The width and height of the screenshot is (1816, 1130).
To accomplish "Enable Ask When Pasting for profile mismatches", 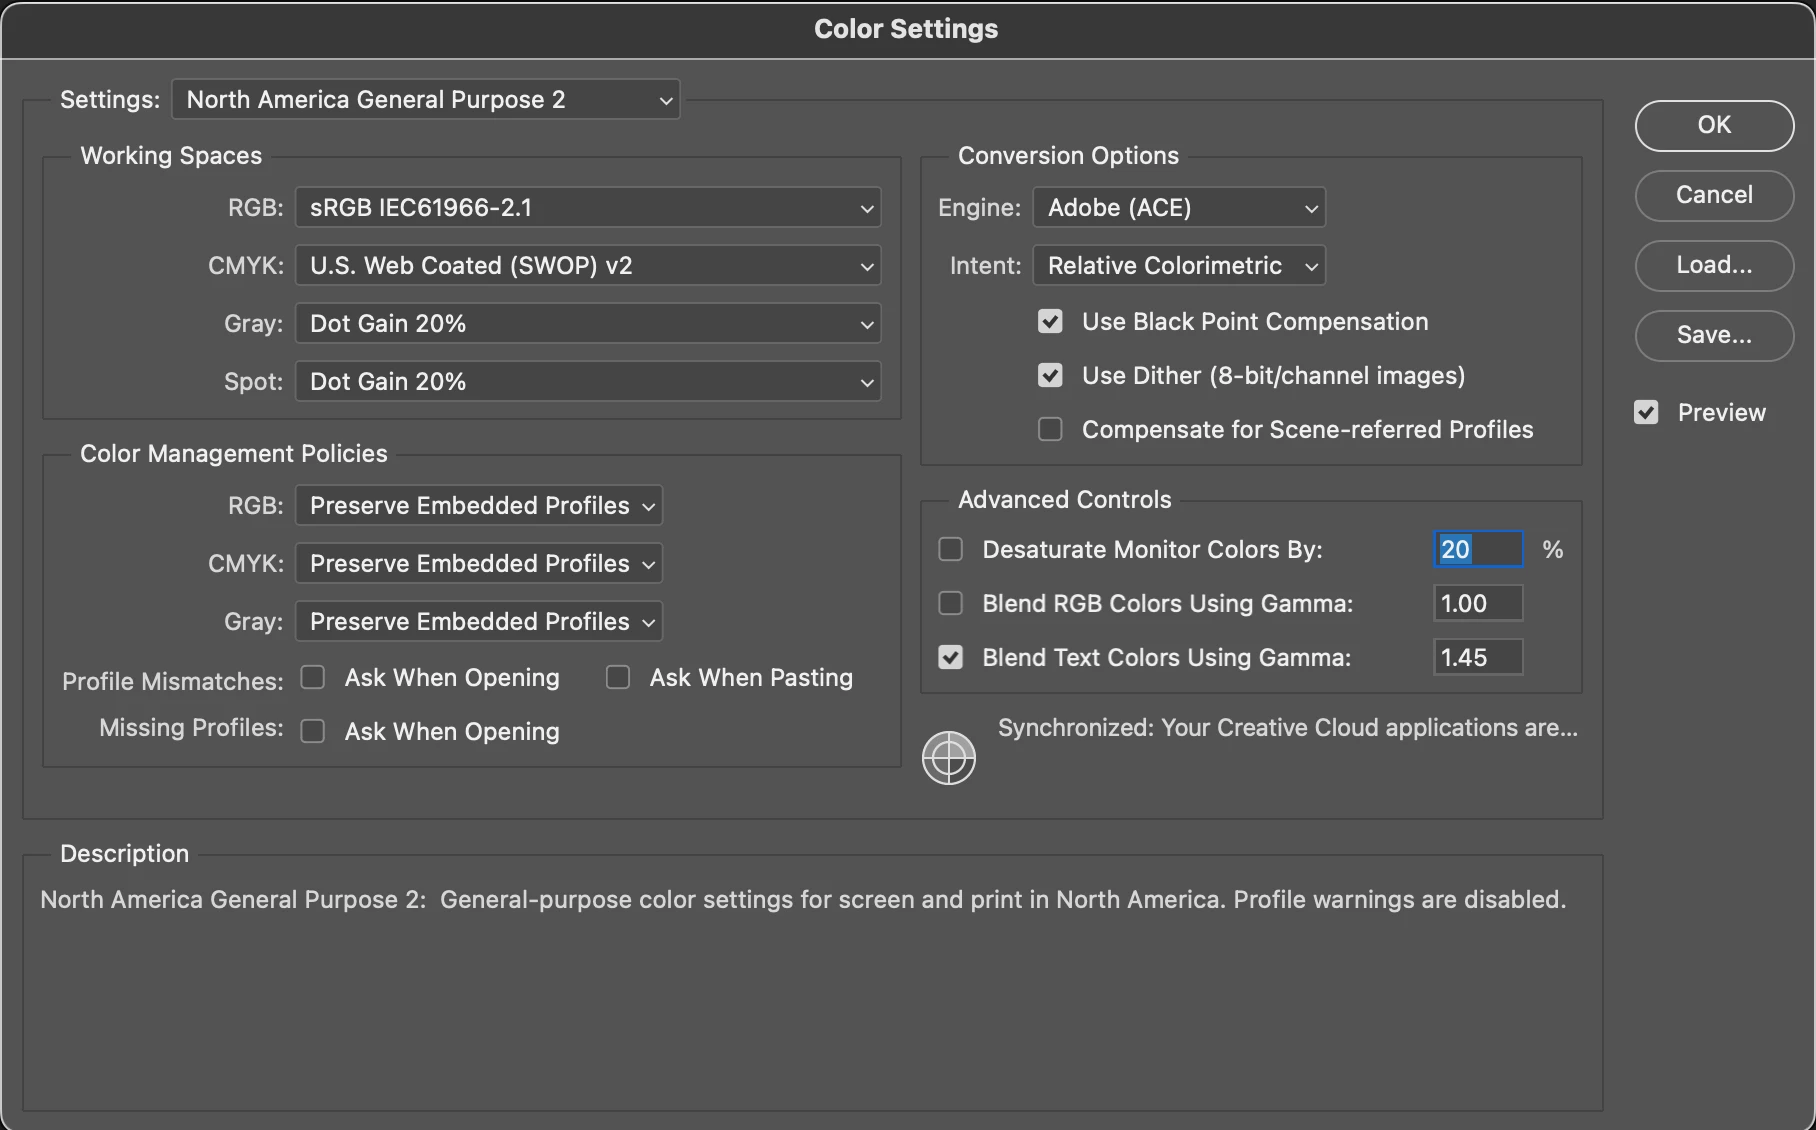I will click(x=618, y=678).
